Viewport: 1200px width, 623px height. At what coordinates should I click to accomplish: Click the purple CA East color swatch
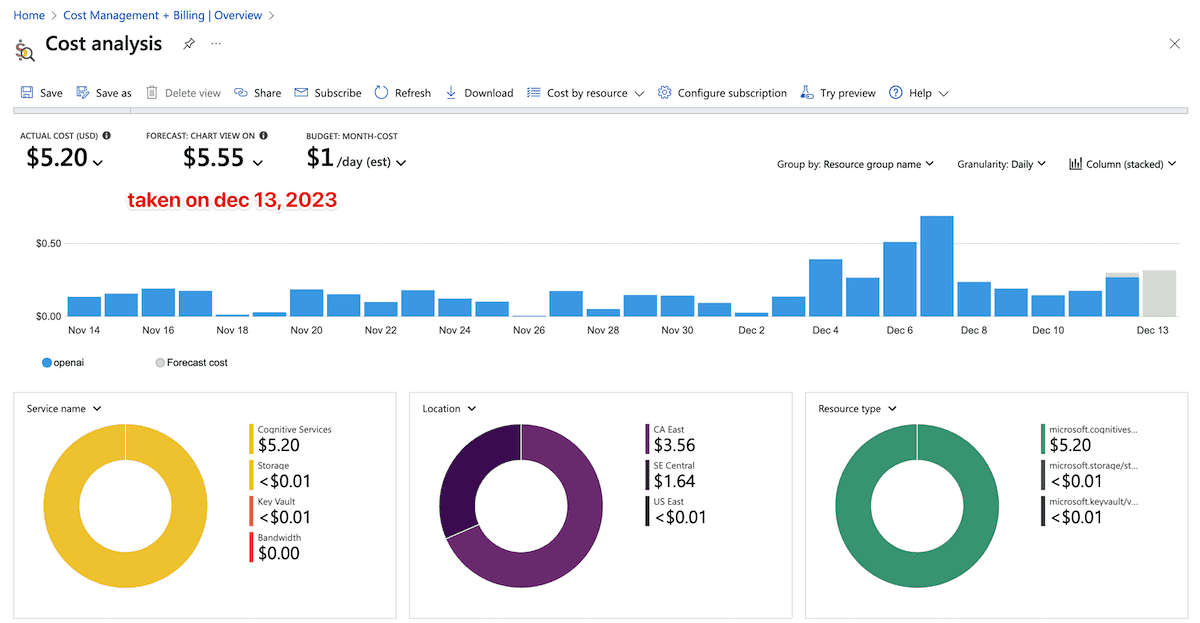[646, 438]
